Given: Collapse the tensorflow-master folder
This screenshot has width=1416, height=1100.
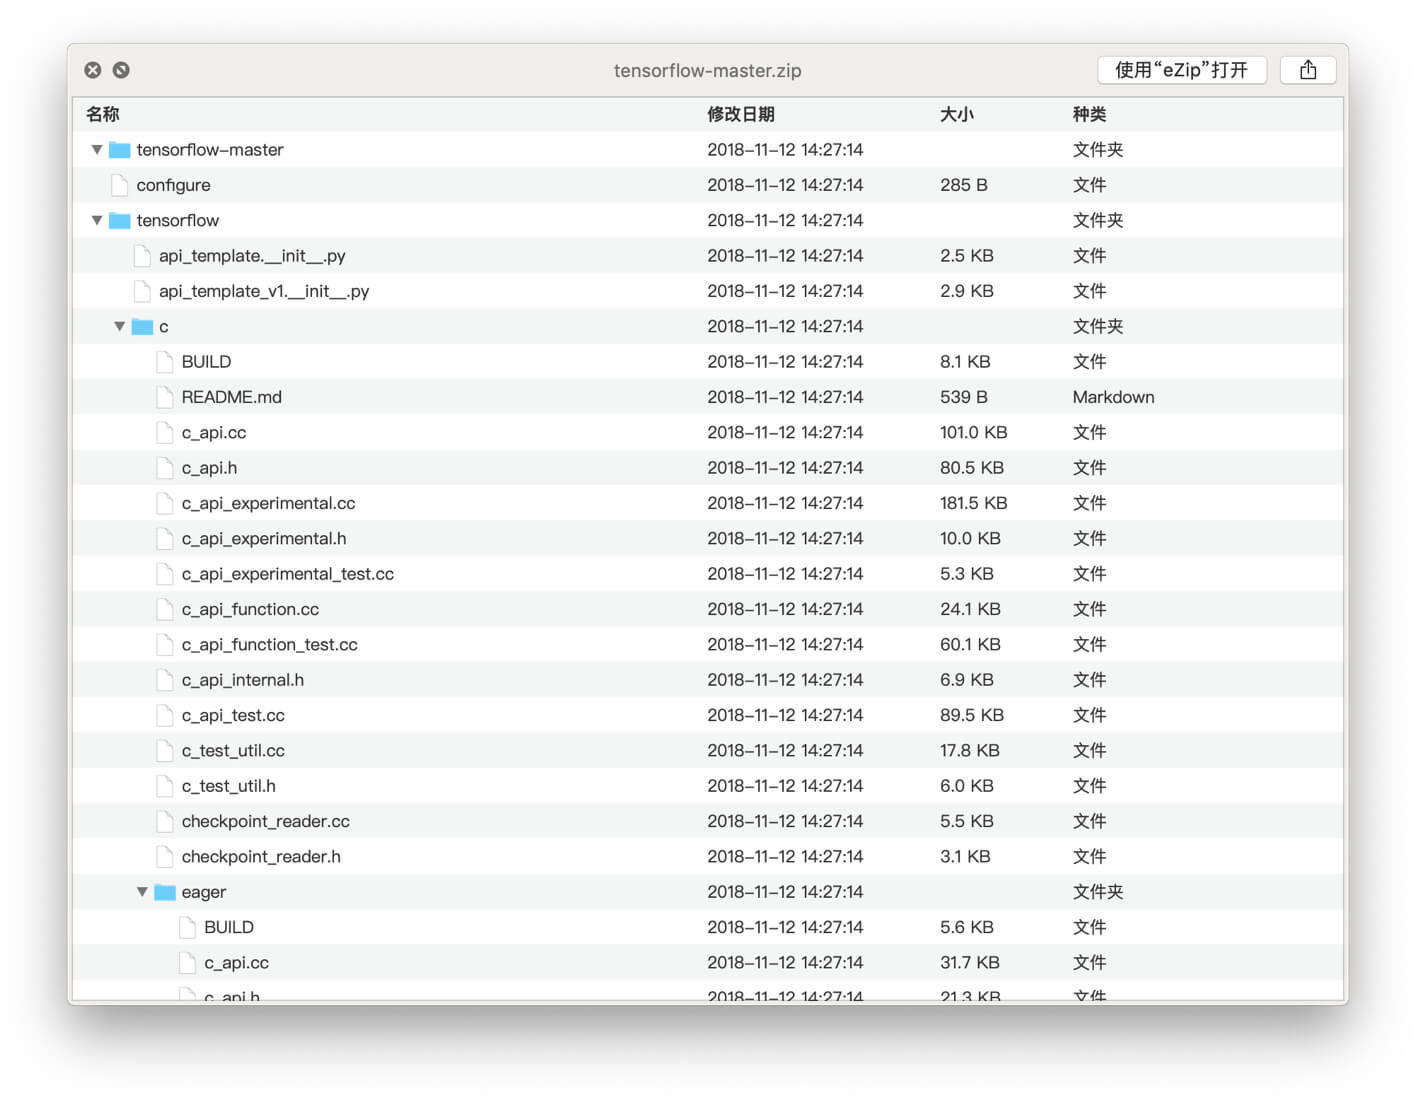Looking at the screenshot, I should point(95,149).
